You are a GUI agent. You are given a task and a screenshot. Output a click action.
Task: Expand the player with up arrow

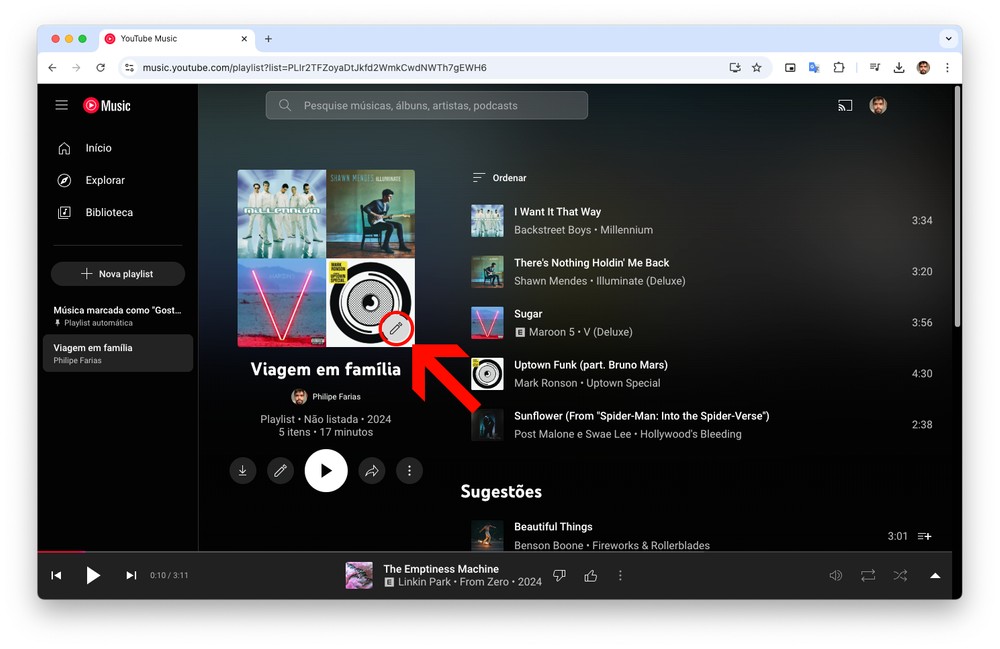tap(935, 576)
